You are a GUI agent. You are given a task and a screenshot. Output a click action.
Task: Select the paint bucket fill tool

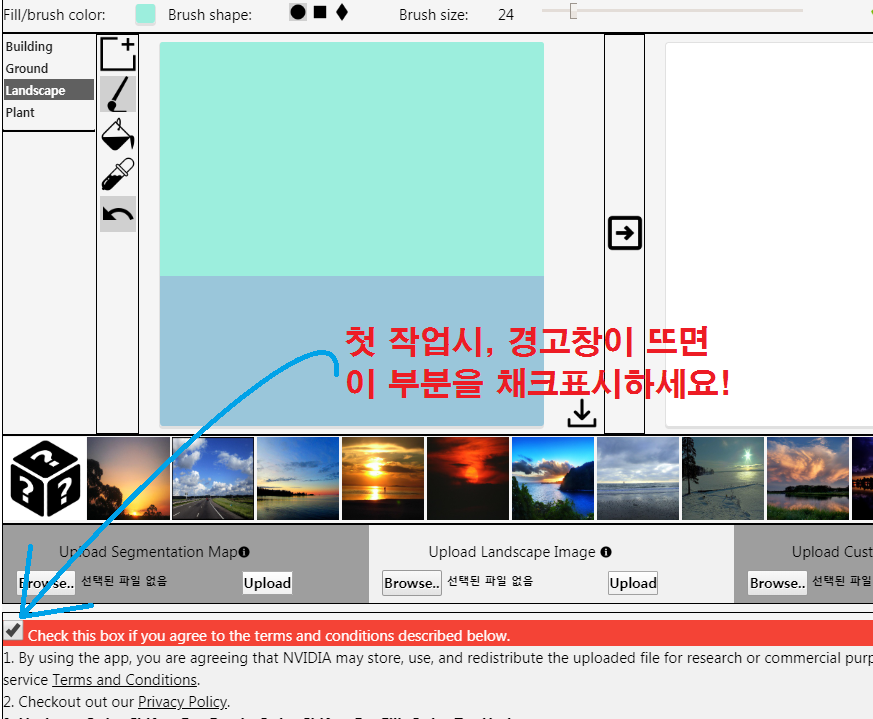pos(118,134)
